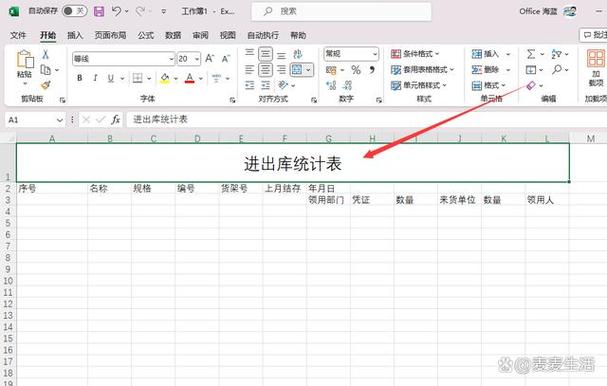Image resolution: width=607 pixels, height=386 pixels.
Task: Increase font size with large A icon
Action: (209, 58)
